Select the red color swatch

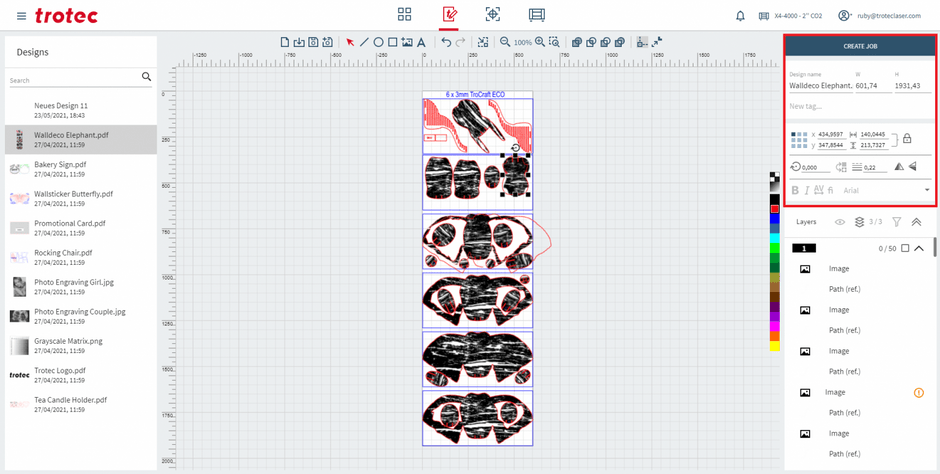click(774, 209)
